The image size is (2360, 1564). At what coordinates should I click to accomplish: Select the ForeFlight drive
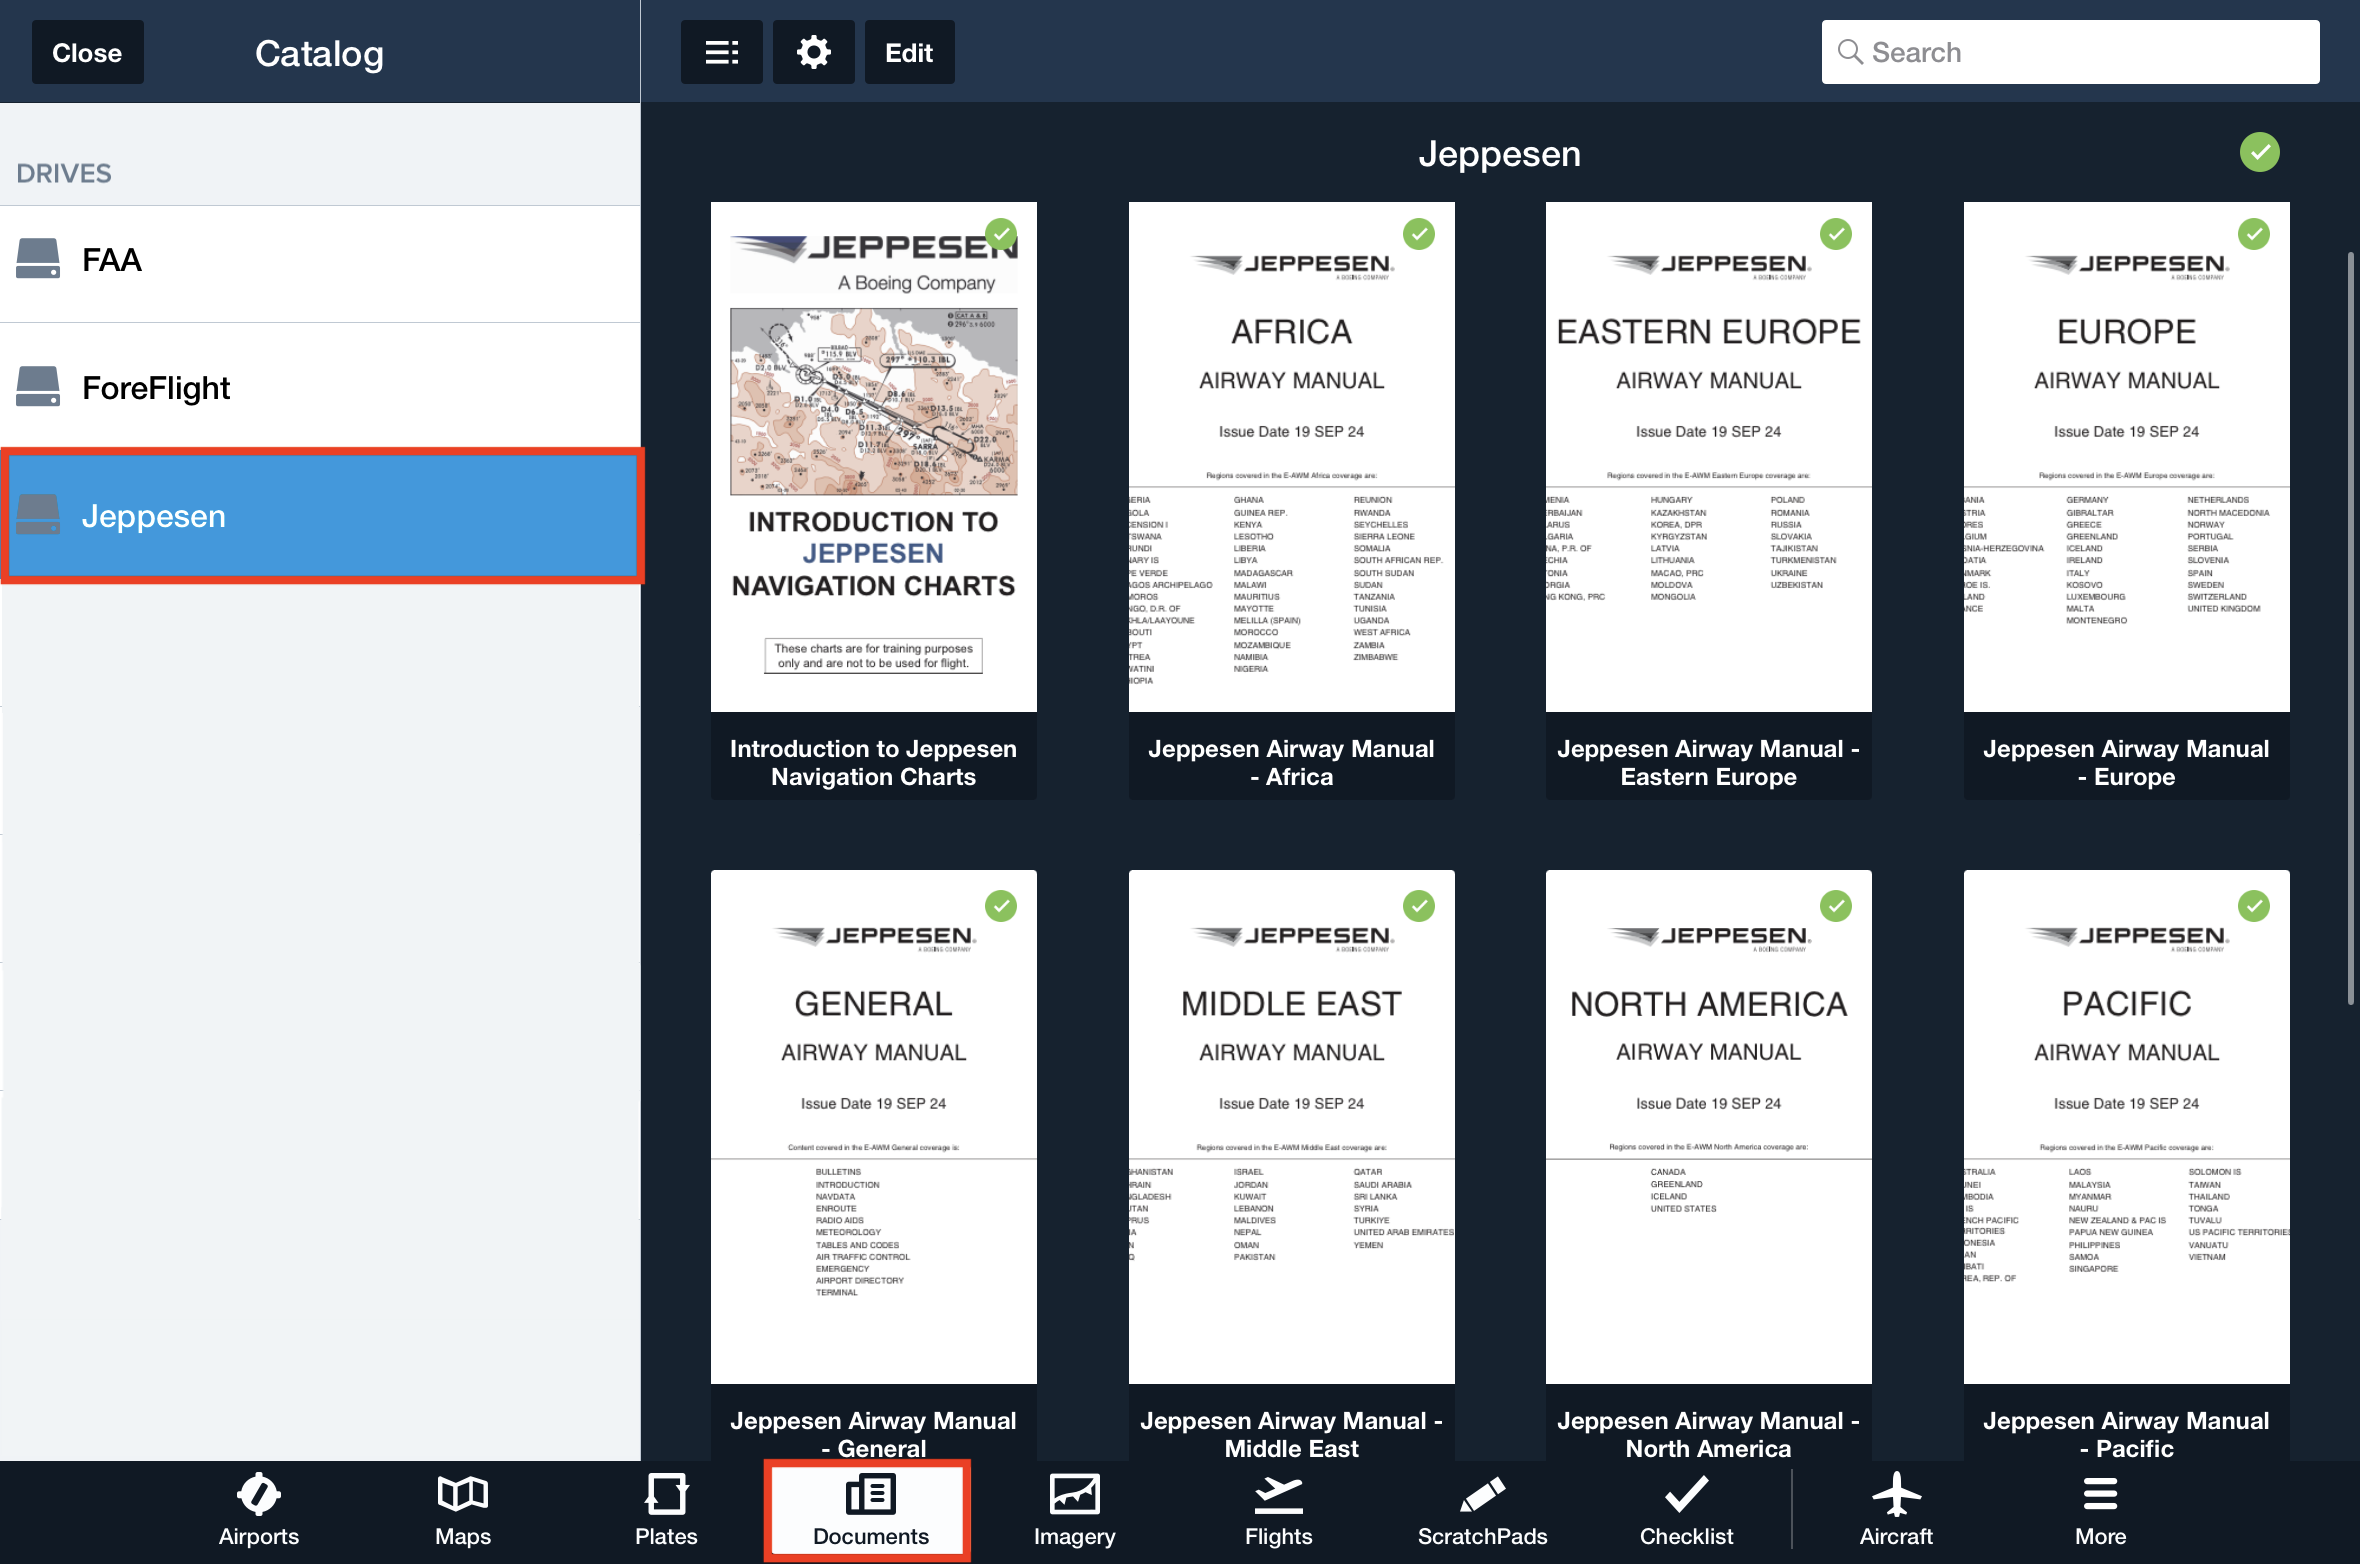[x=320, y=388]
